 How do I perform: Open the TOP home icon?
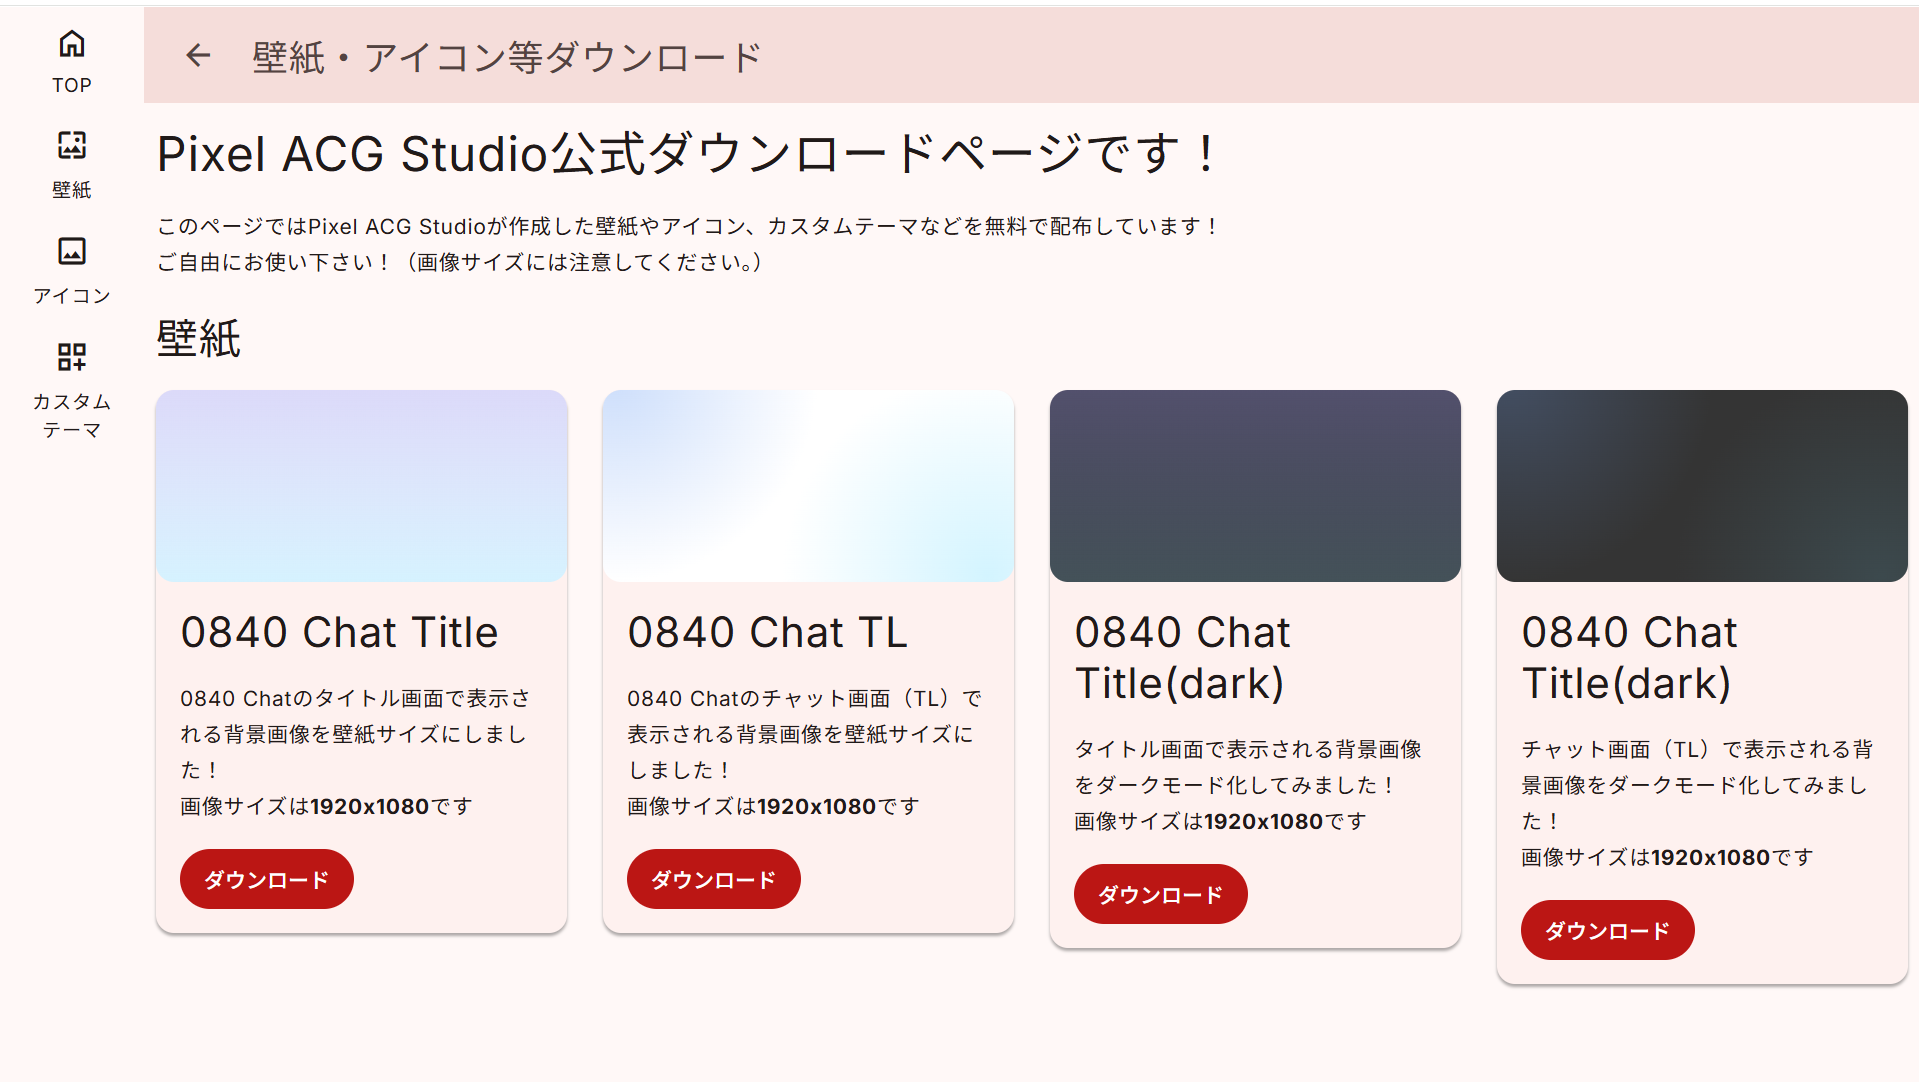[x=72, y=44]
